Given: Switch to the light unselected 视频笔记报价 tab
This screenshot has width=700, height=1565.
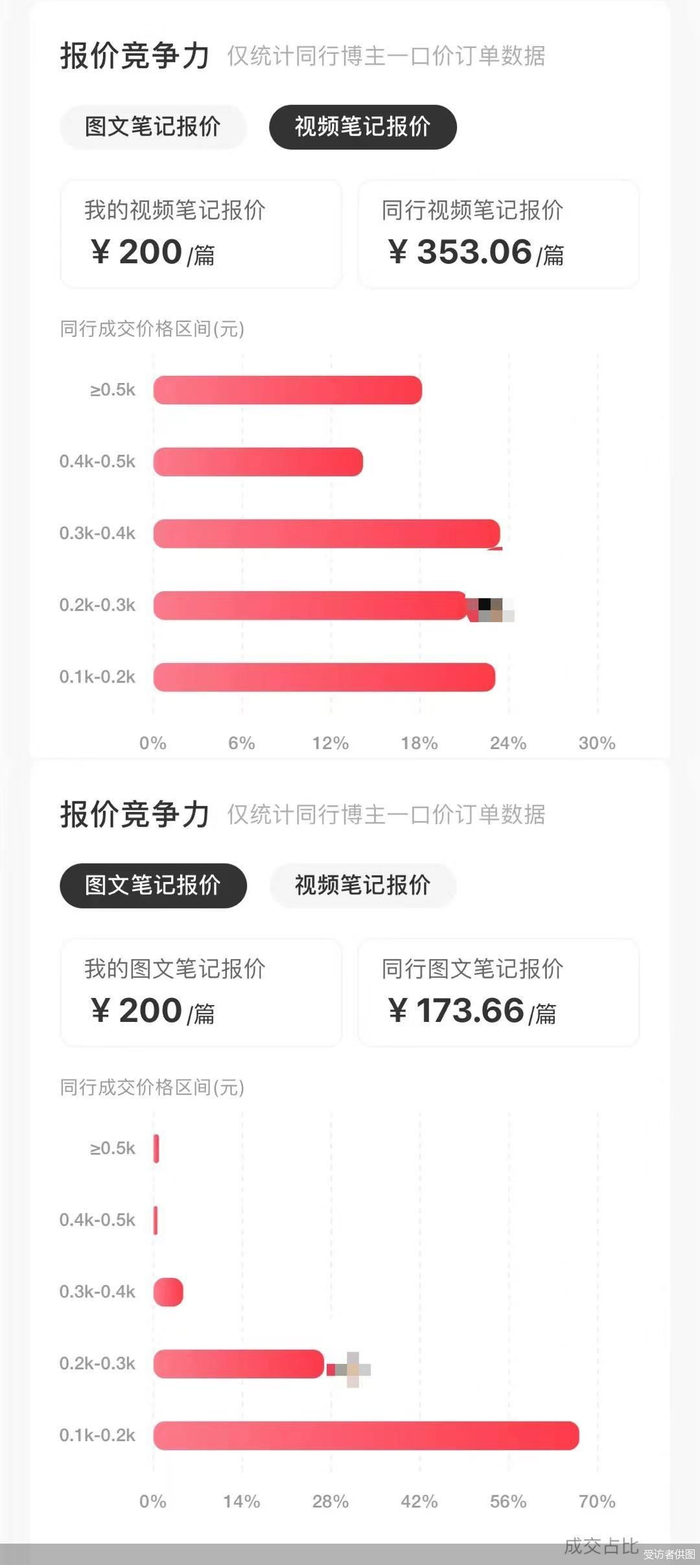Looking at the screenshot, I should [362, 885].
